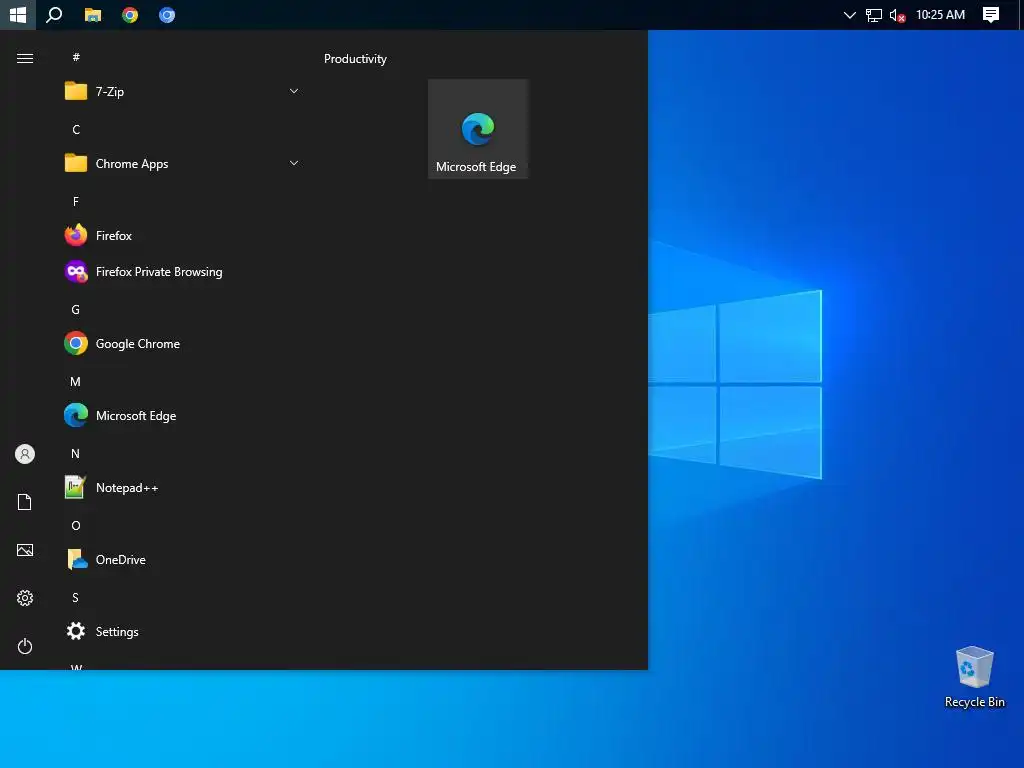Open the Chrome Apps folder icon
Viewport: 1024px width, 768px height.
point(76,163)
